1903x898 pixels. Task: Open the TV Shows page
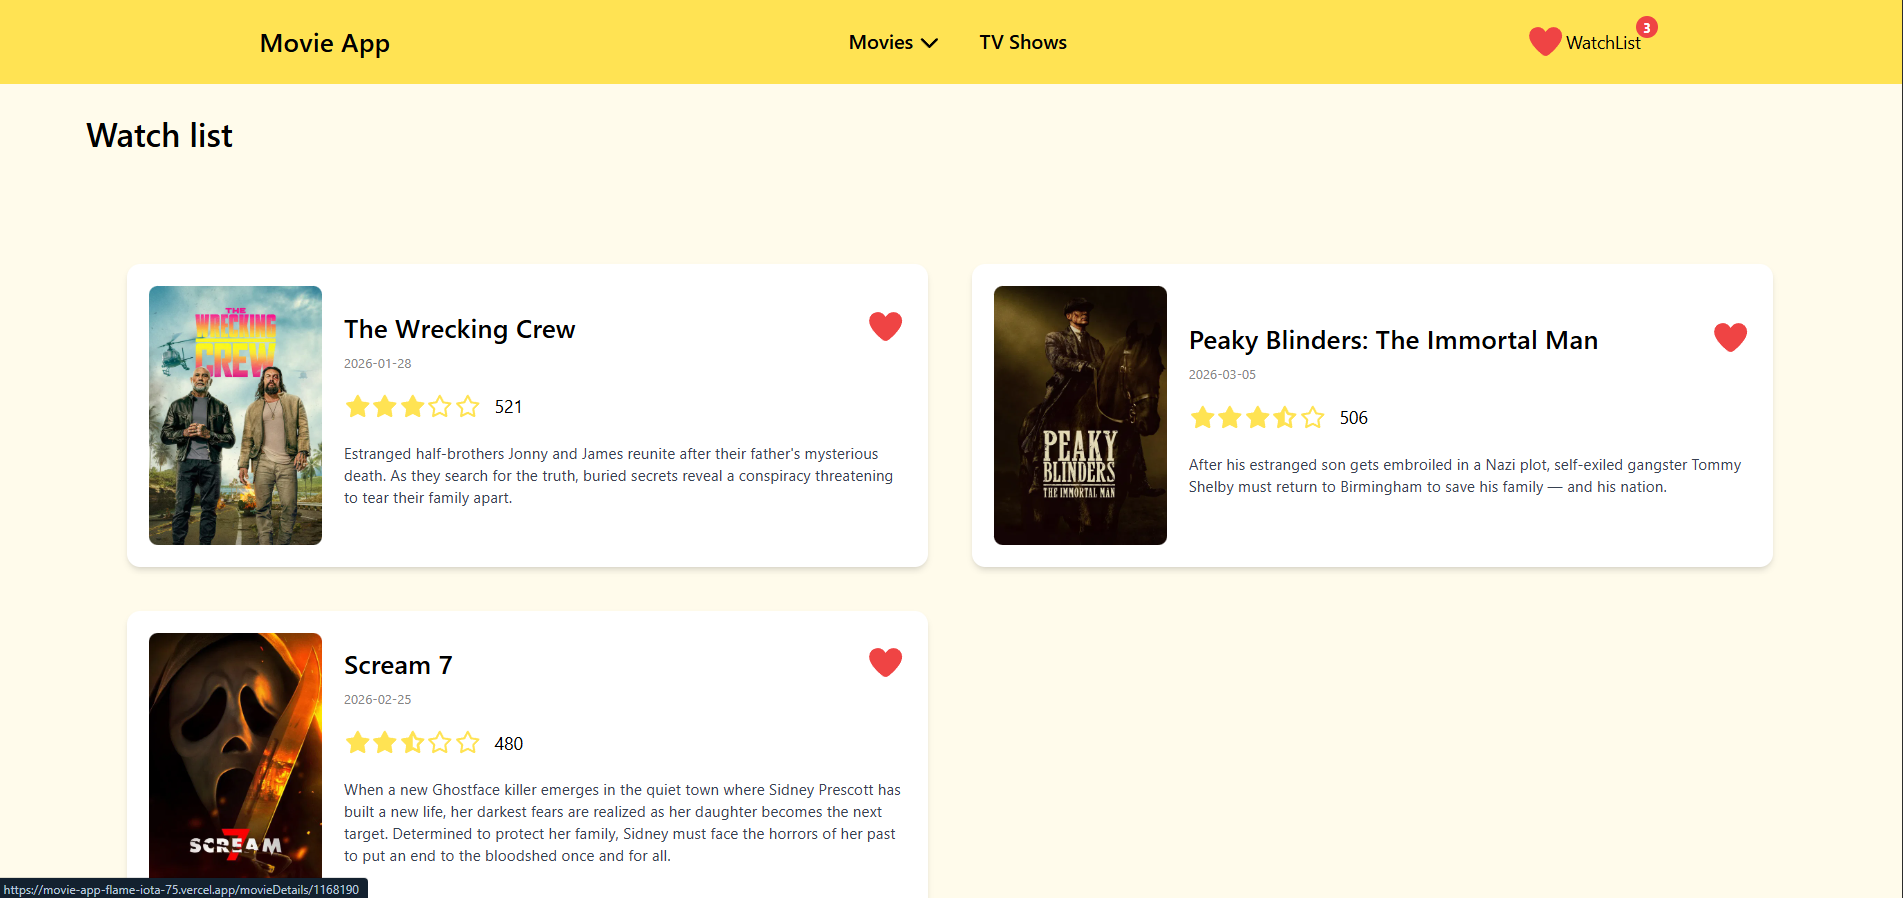tap(1022, 42)
